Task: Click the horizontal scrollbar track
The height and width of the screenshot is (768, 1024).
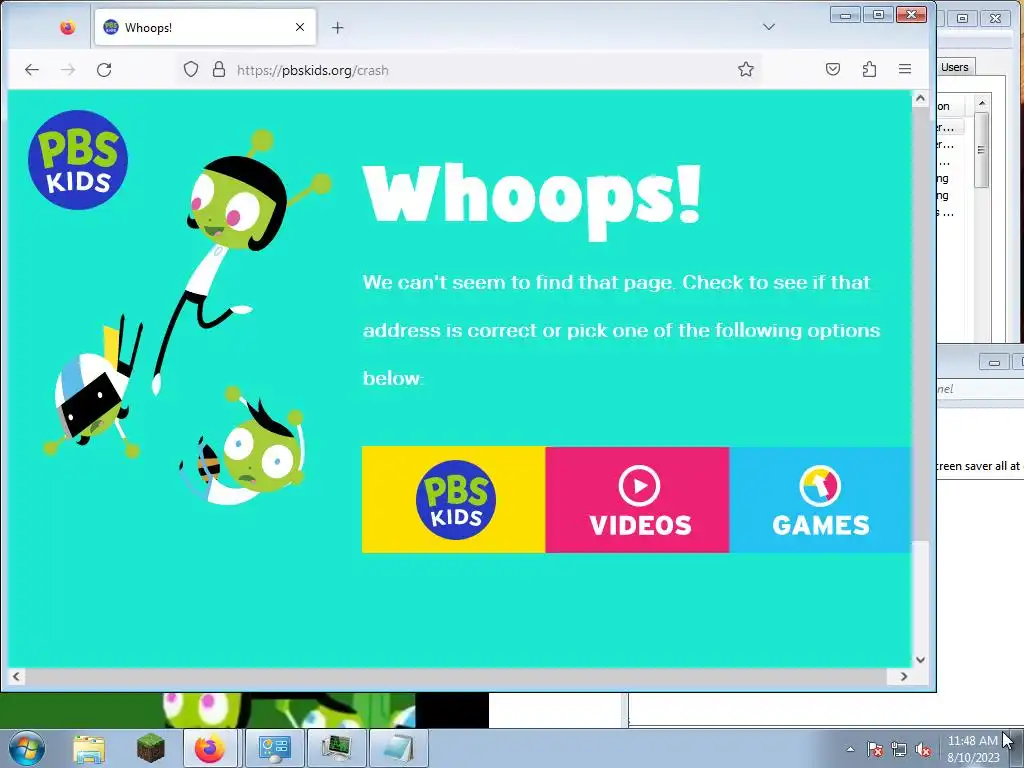Action: click(460, 677)
